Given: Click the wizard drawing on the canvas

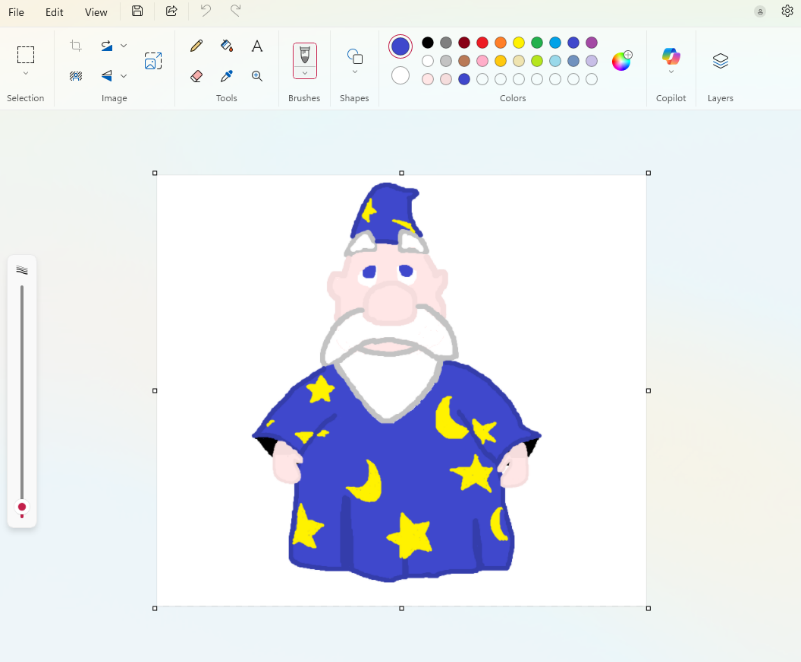Looking at the screenshot, I should 397,383.
